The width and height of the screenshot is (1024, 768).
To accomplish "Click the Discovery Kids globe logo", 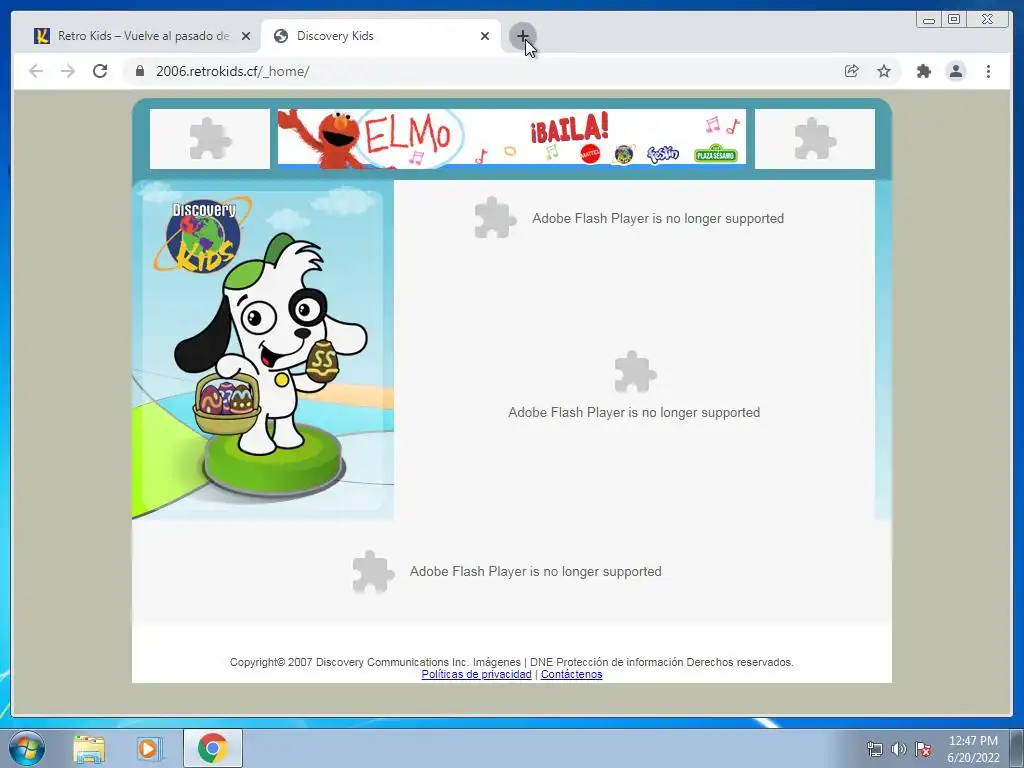I will 203,234.
